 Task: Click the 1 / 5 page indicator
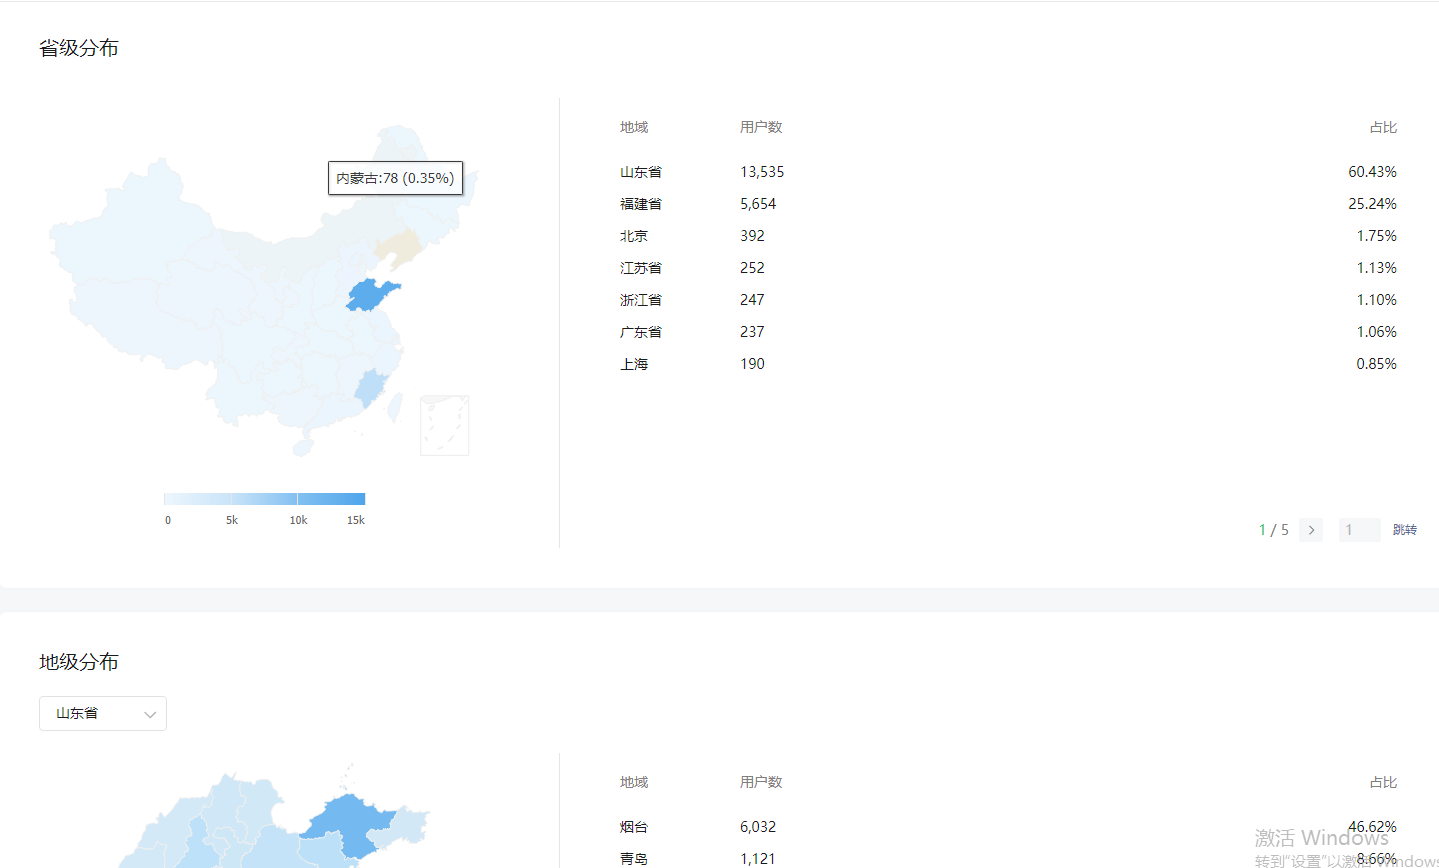point(1274,530)
